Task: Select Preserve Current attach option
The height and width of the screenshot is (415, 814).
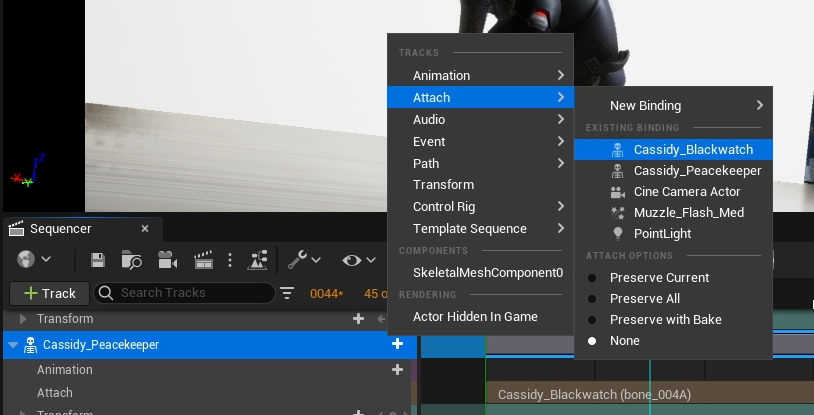Action: (x=673, y=277)
